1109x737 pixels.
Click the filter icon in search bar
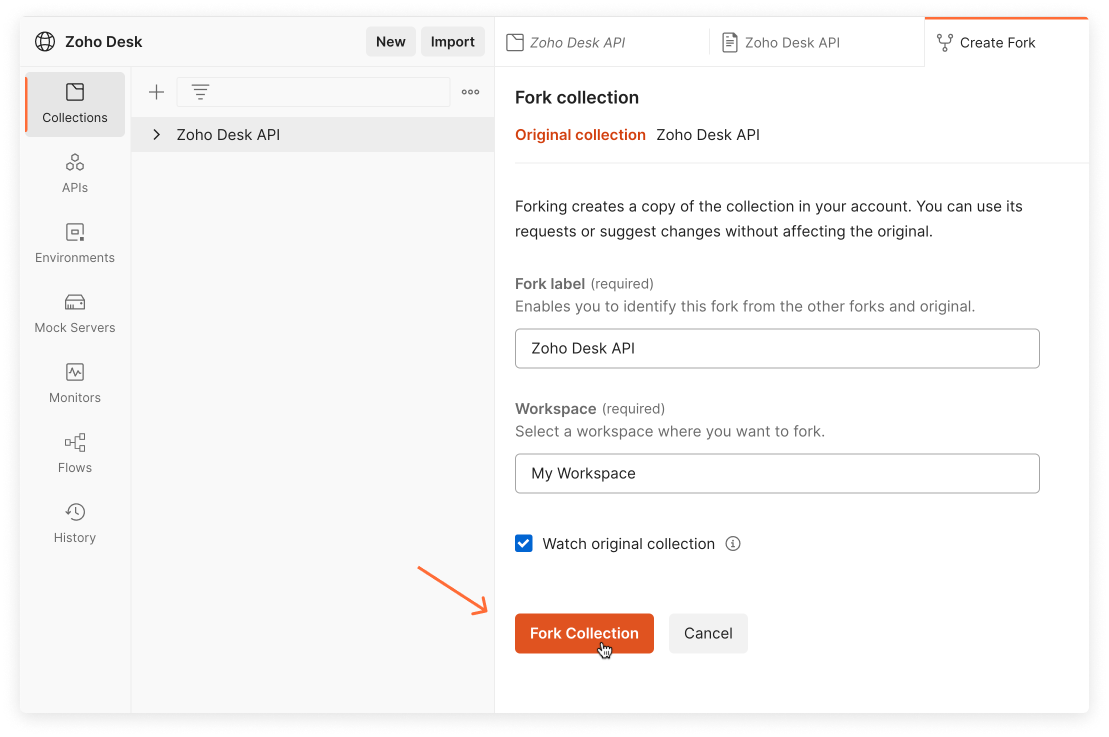tap(201, 92)
